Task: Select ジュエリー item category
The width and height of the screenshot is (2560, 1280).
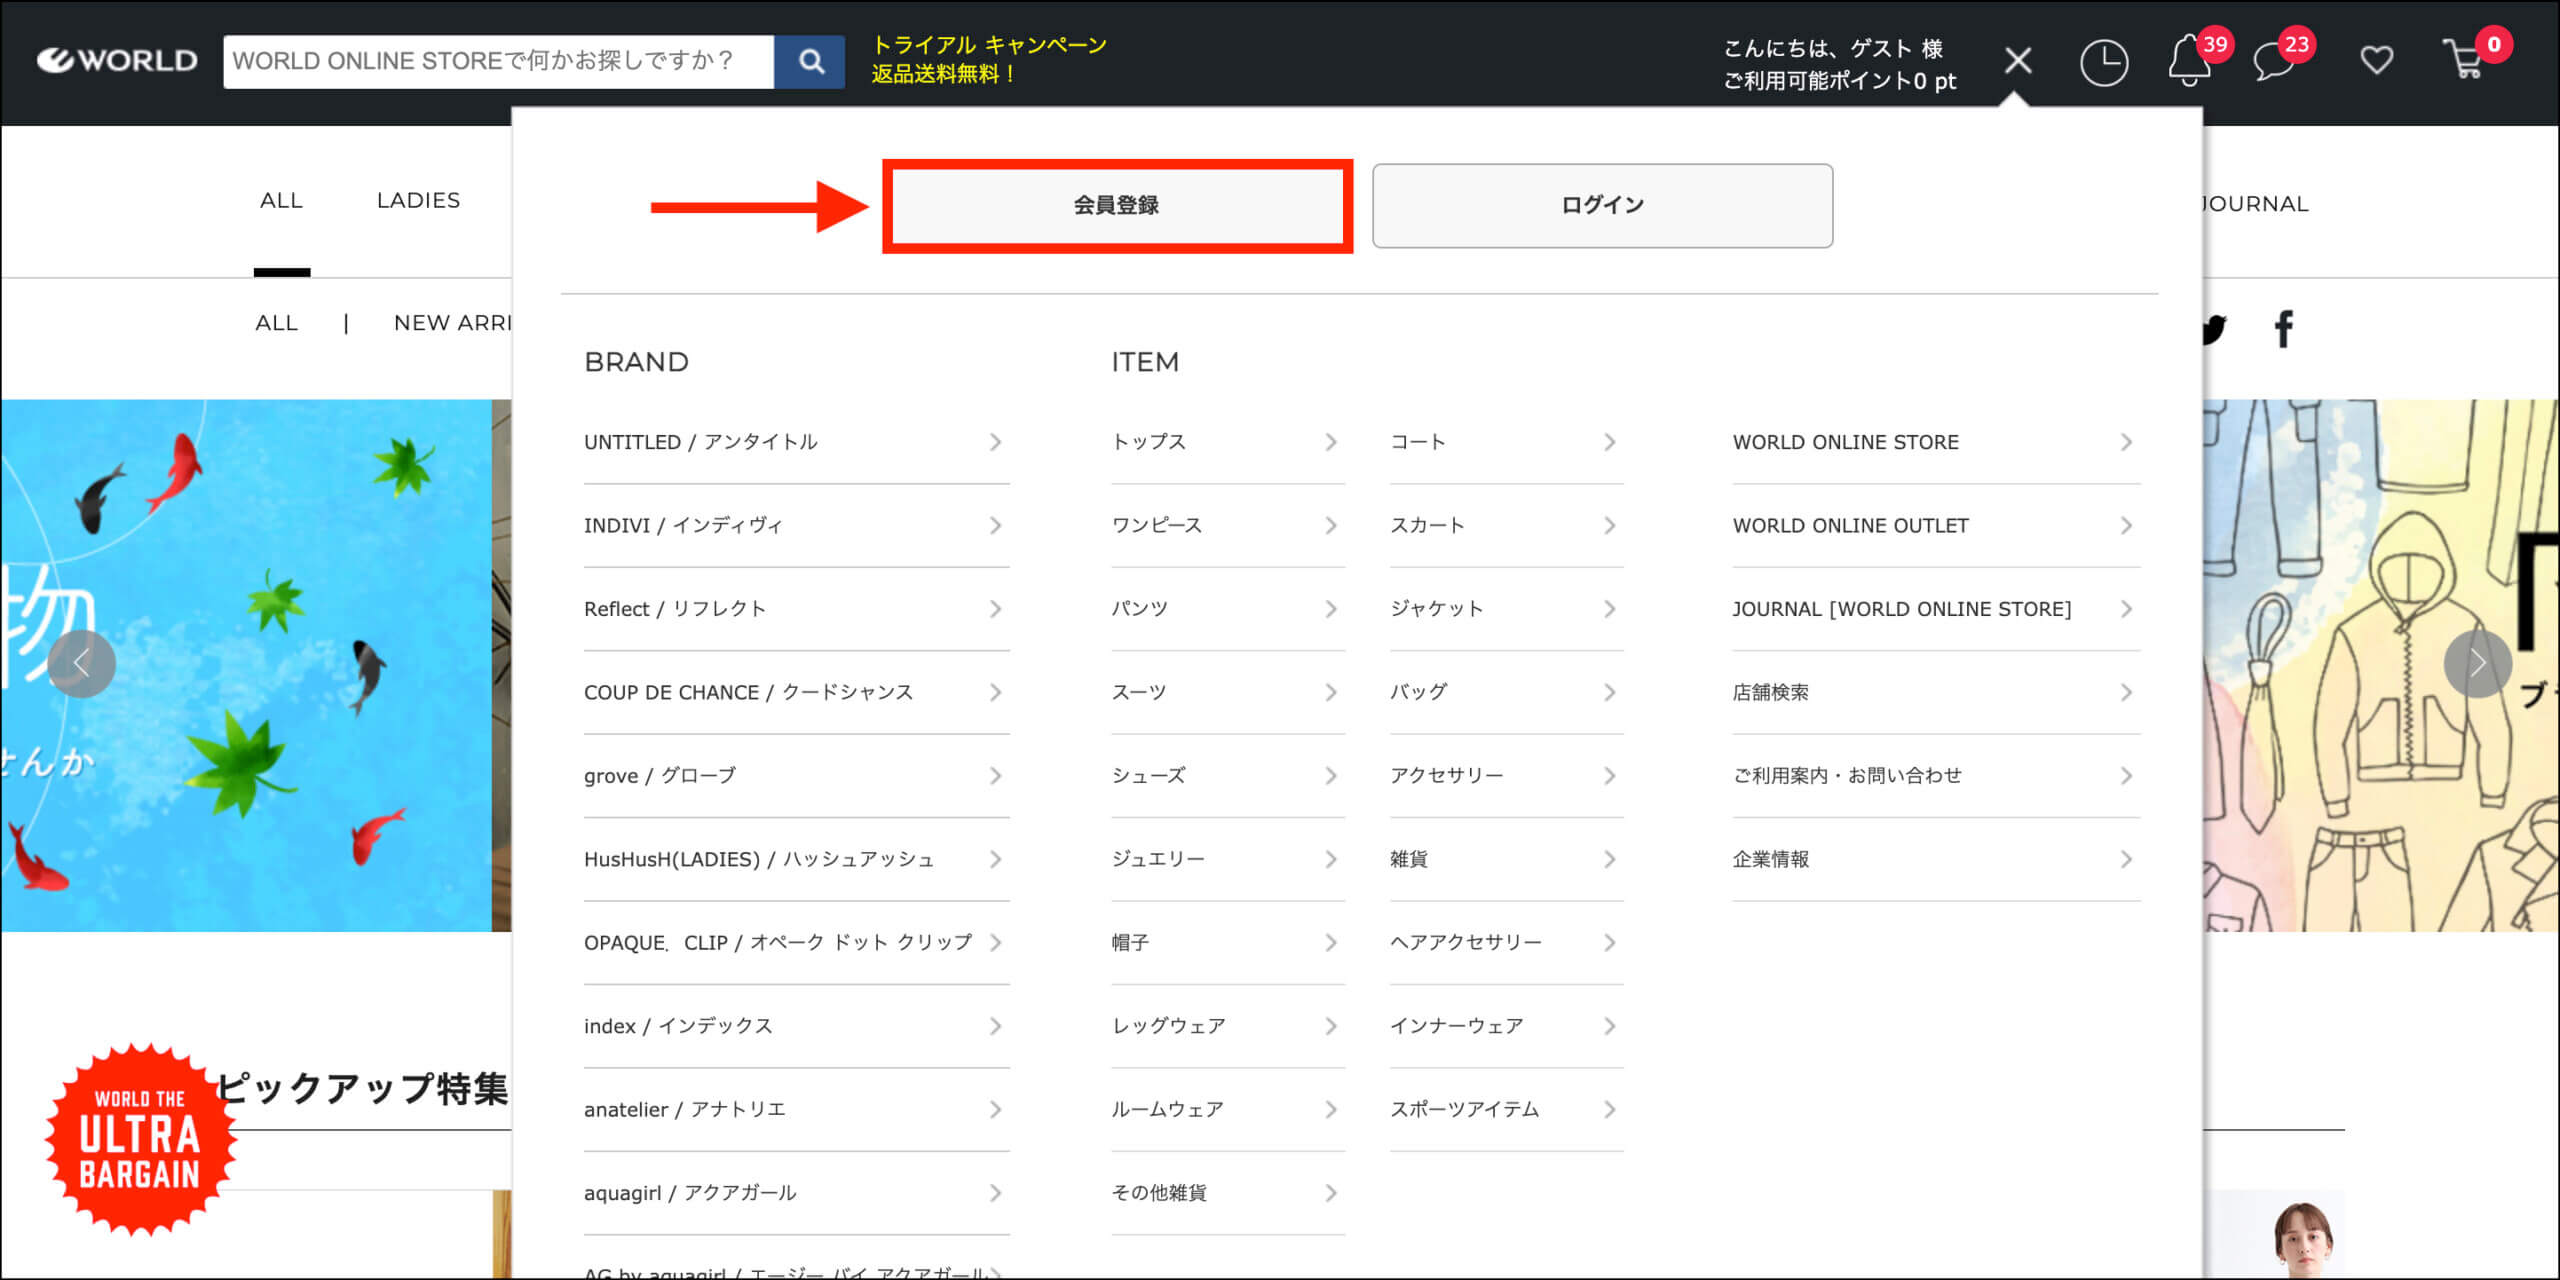Action: tap(1228, 859)
